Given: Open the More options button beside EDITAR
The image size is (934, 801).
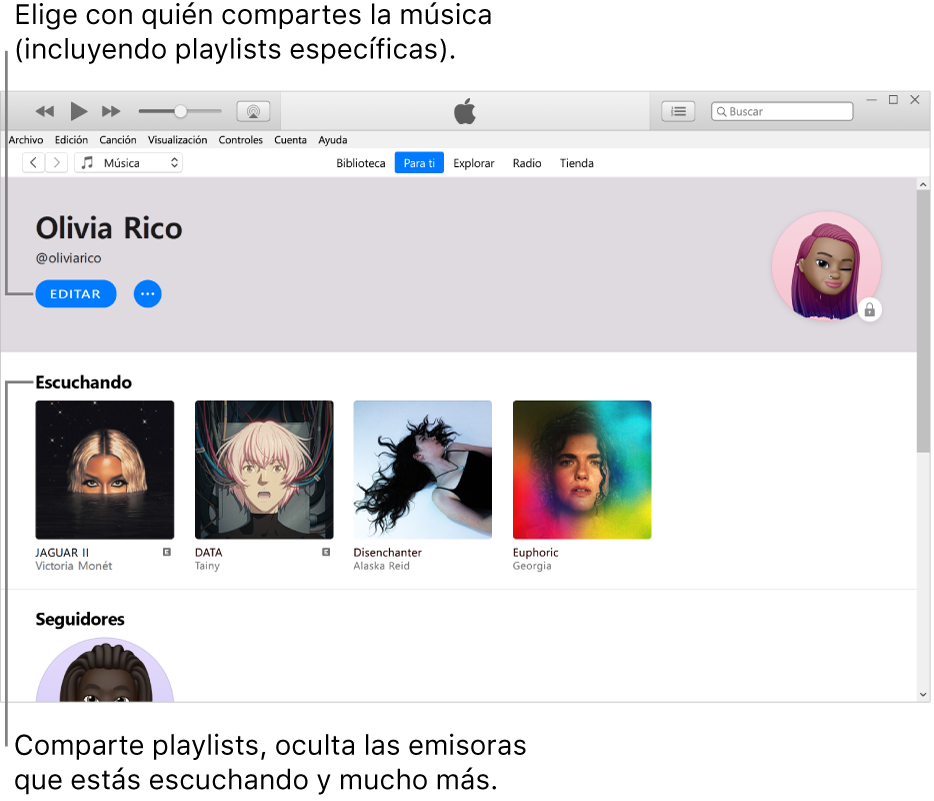Looking at the screenshot, I should 147,293.
